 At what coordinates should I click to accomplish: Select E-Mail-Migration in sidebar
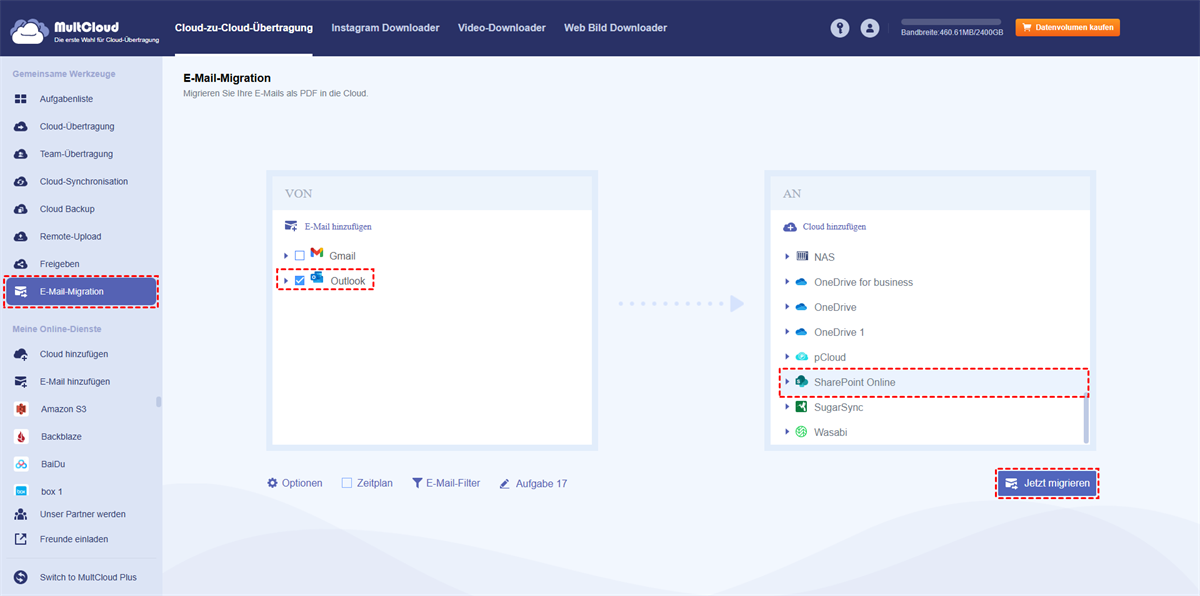(x=82, y=291)
